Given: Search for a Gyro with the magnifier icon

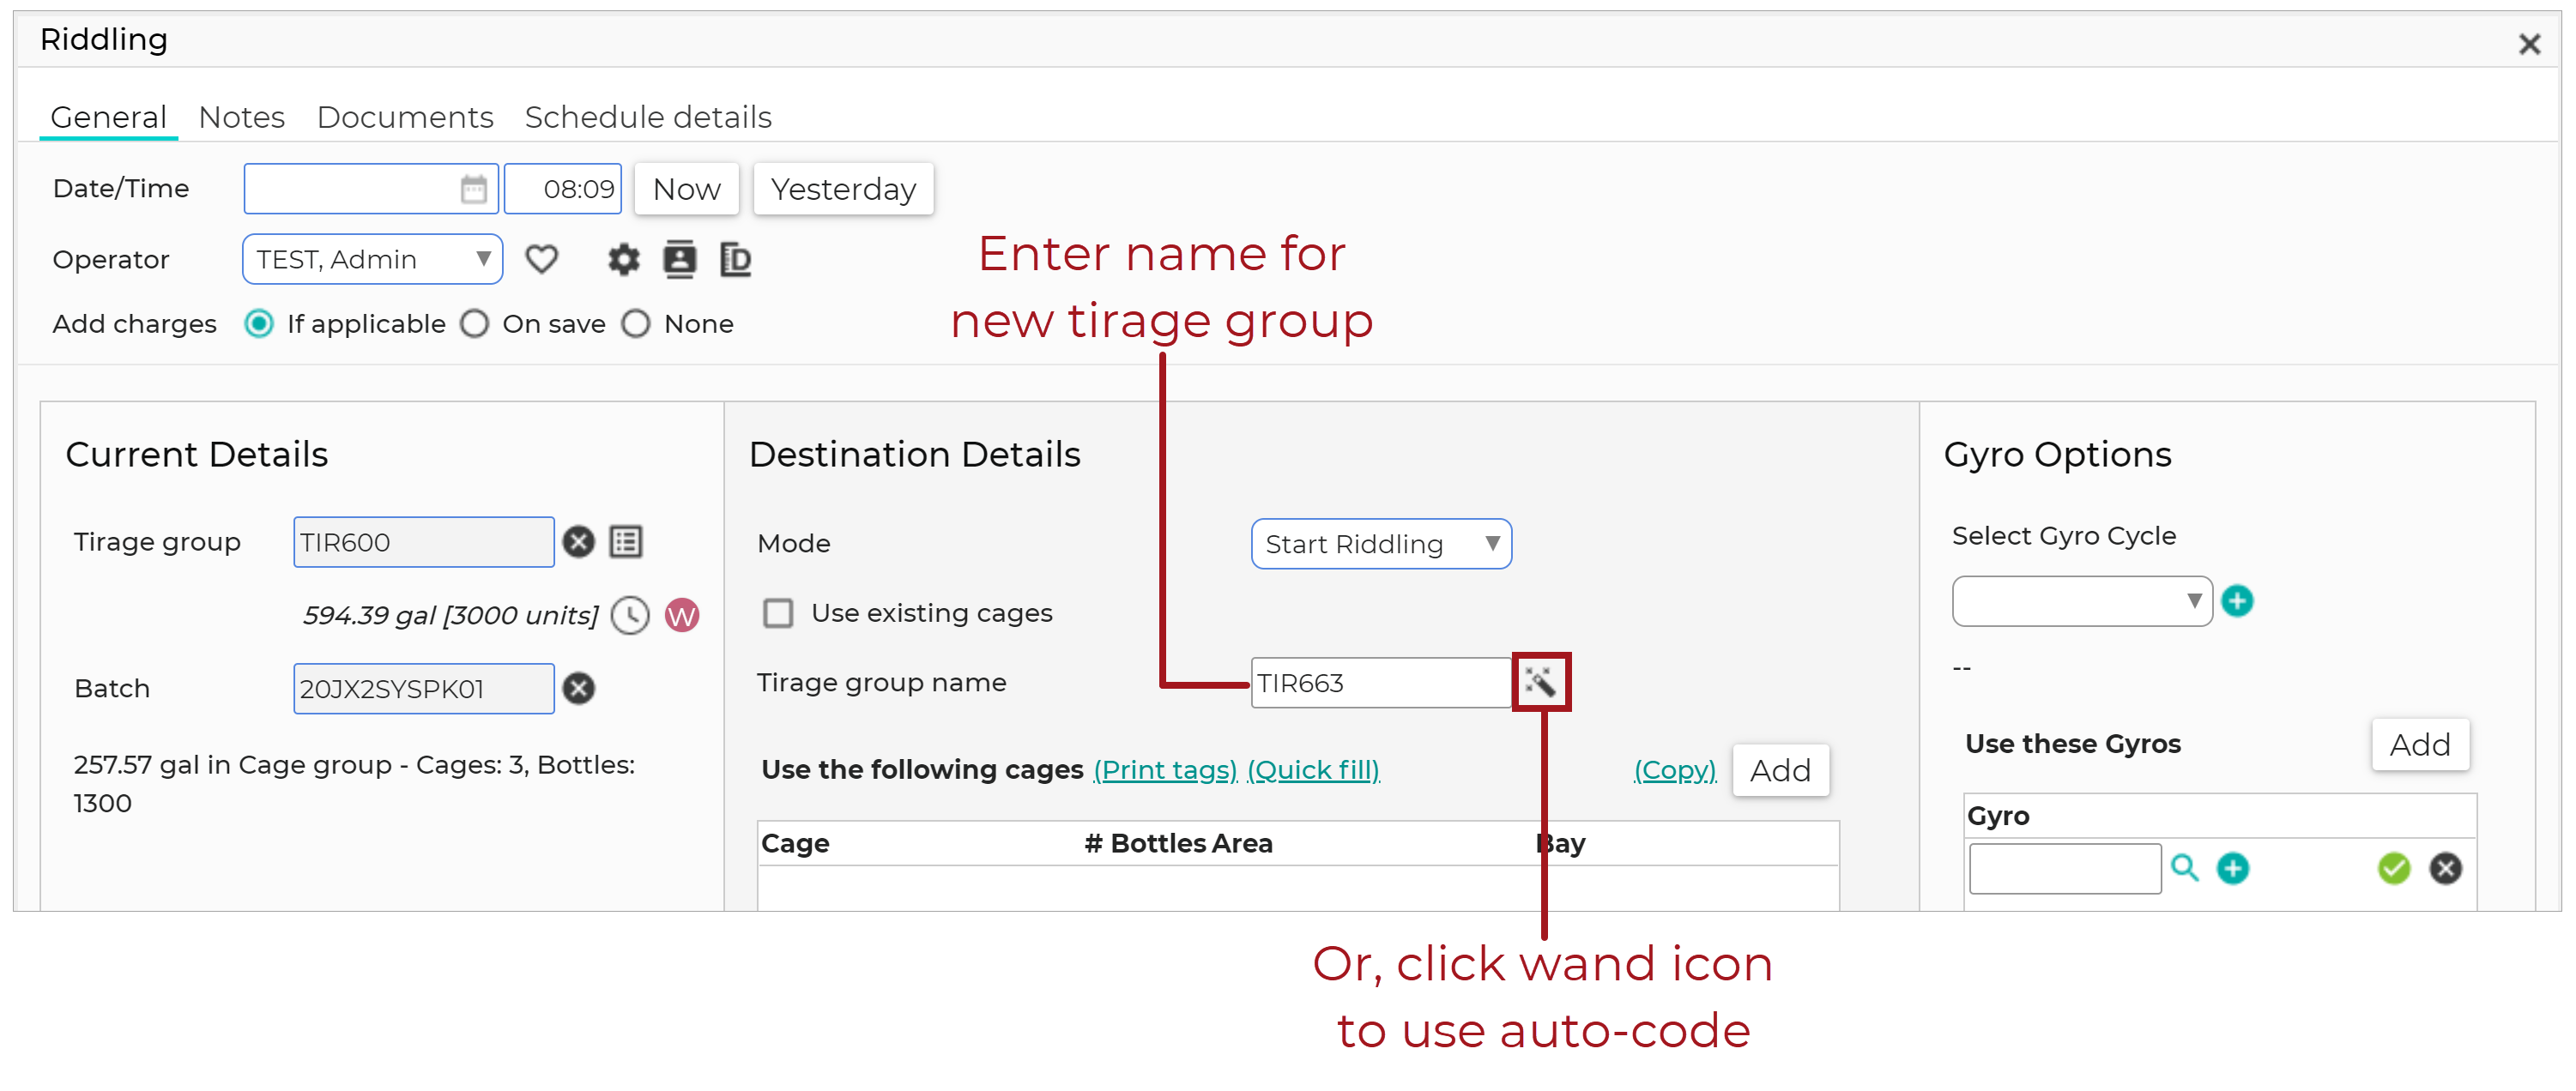Looking at the screenshot, I should pyautogui.click(x=2185, y=868).
